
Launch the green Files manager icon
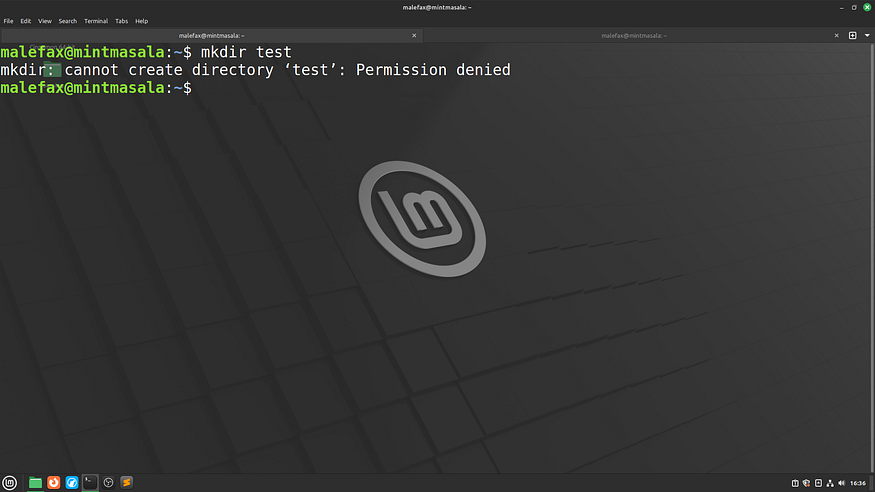[x=35, y=483]
